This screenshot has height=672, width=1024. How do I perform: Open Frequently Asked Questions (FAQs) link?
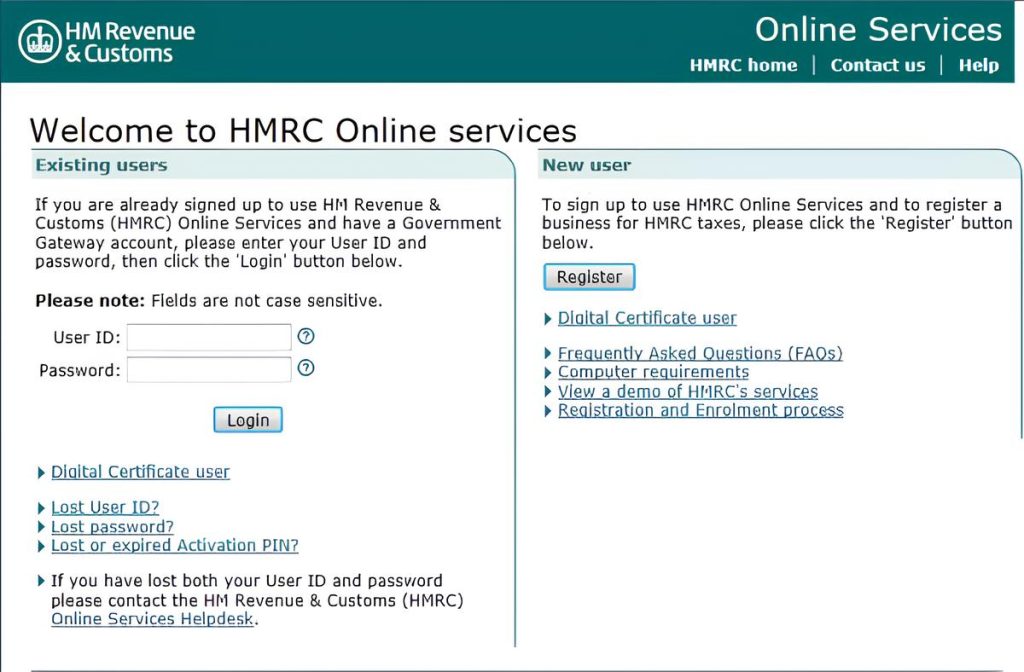pos(700,354)
